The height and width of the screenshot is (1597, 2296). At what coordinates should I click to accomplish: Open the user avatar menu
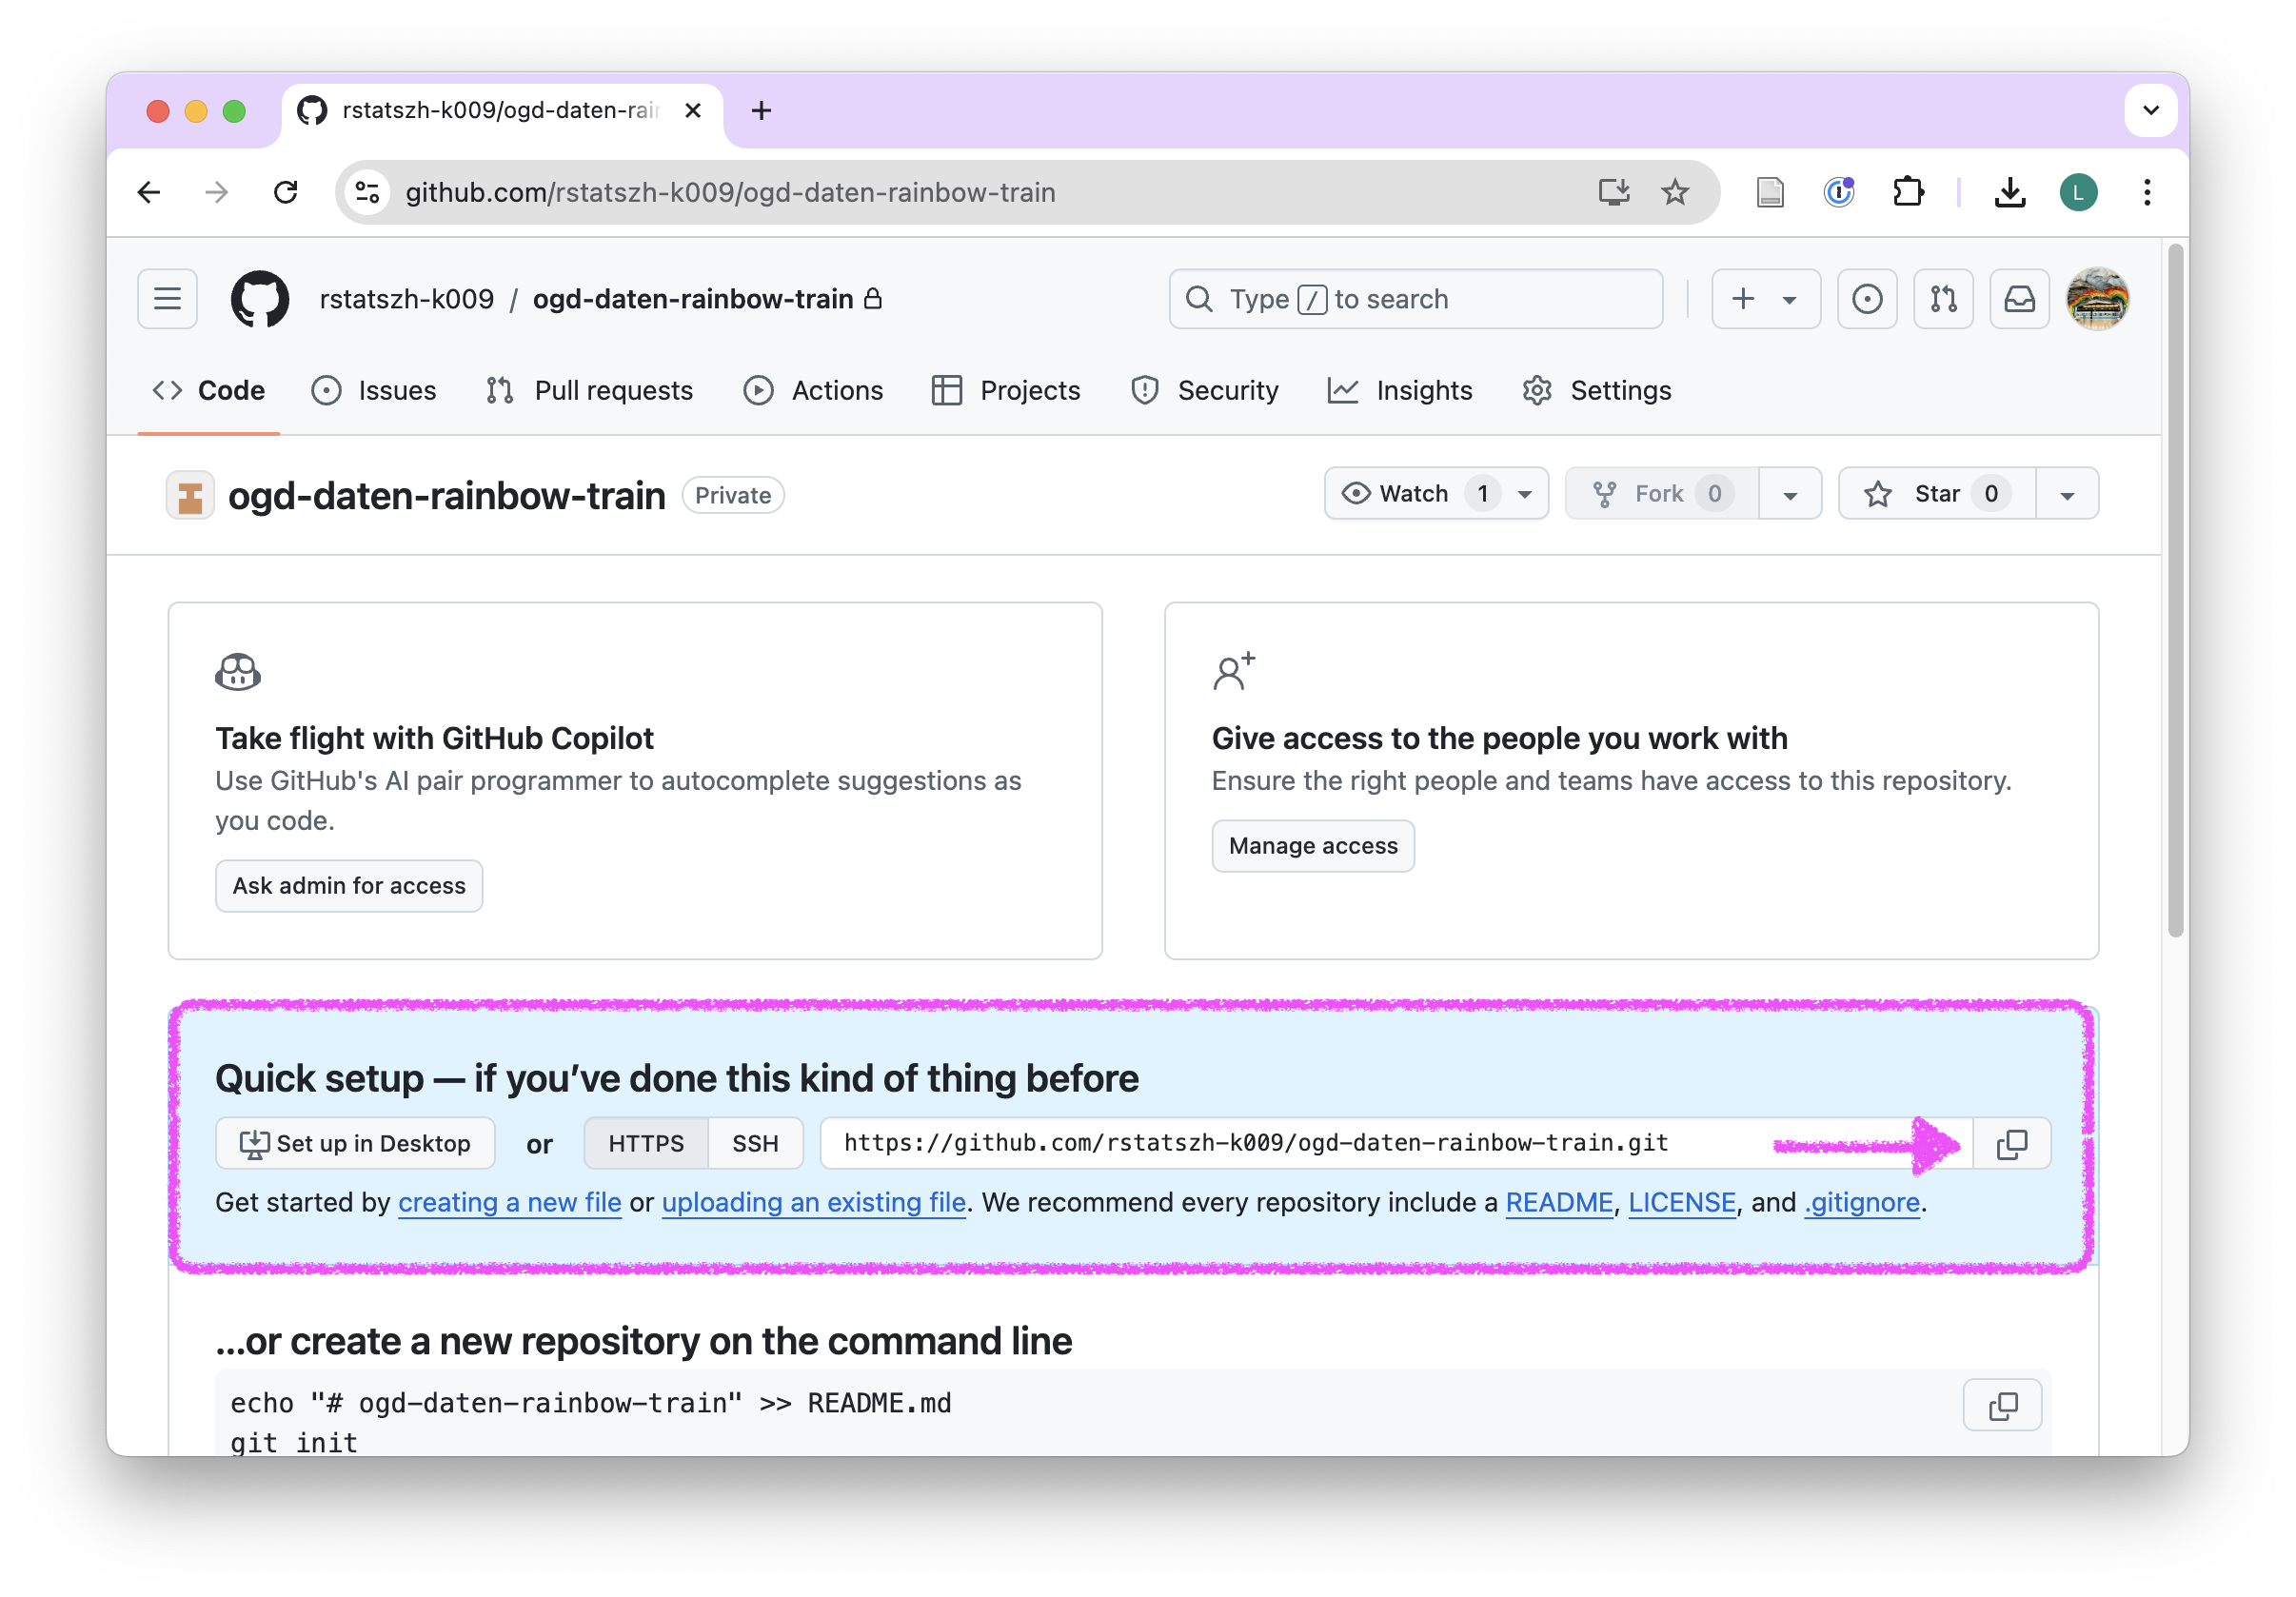tap(2096, 299)
